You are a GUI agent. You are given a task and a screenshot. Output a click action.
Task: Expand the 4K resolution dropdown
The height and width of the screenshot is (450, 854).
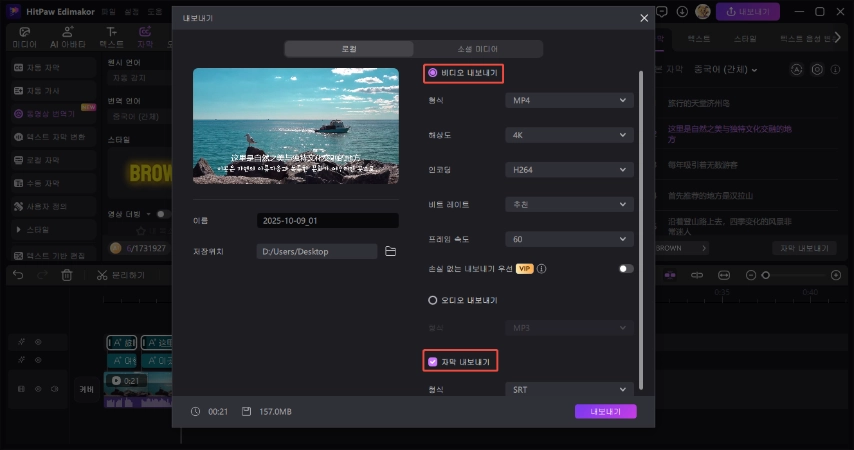tap(569, 135)
